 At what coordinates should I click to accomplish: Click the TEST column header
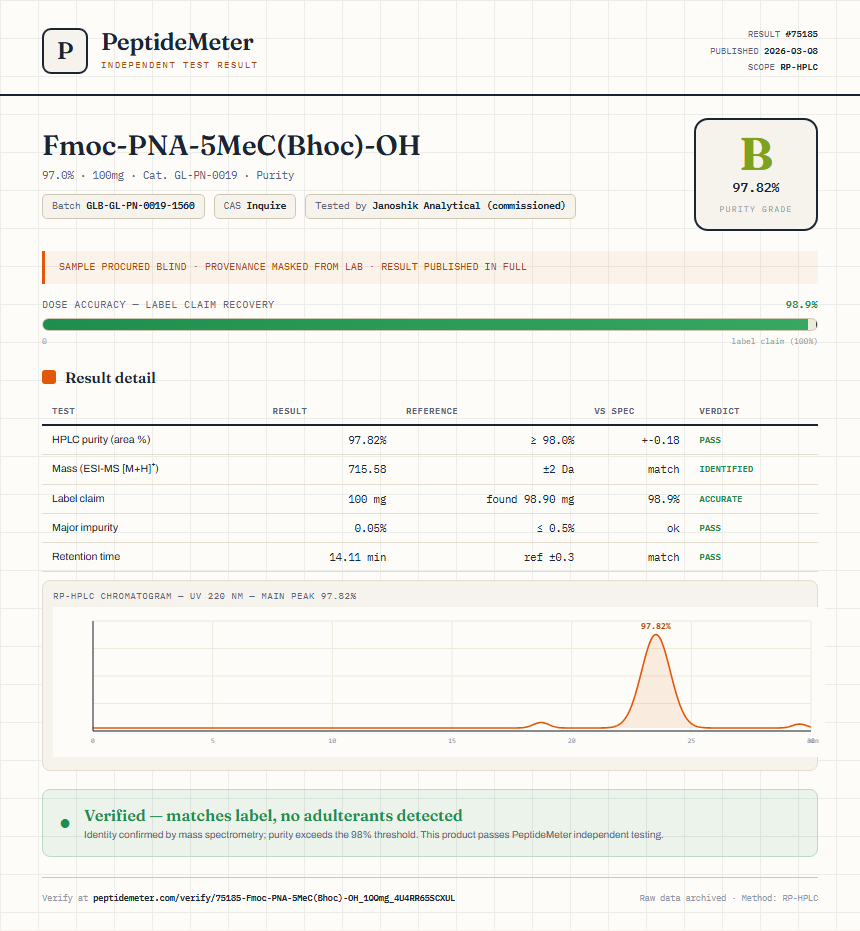coord(64,411)
